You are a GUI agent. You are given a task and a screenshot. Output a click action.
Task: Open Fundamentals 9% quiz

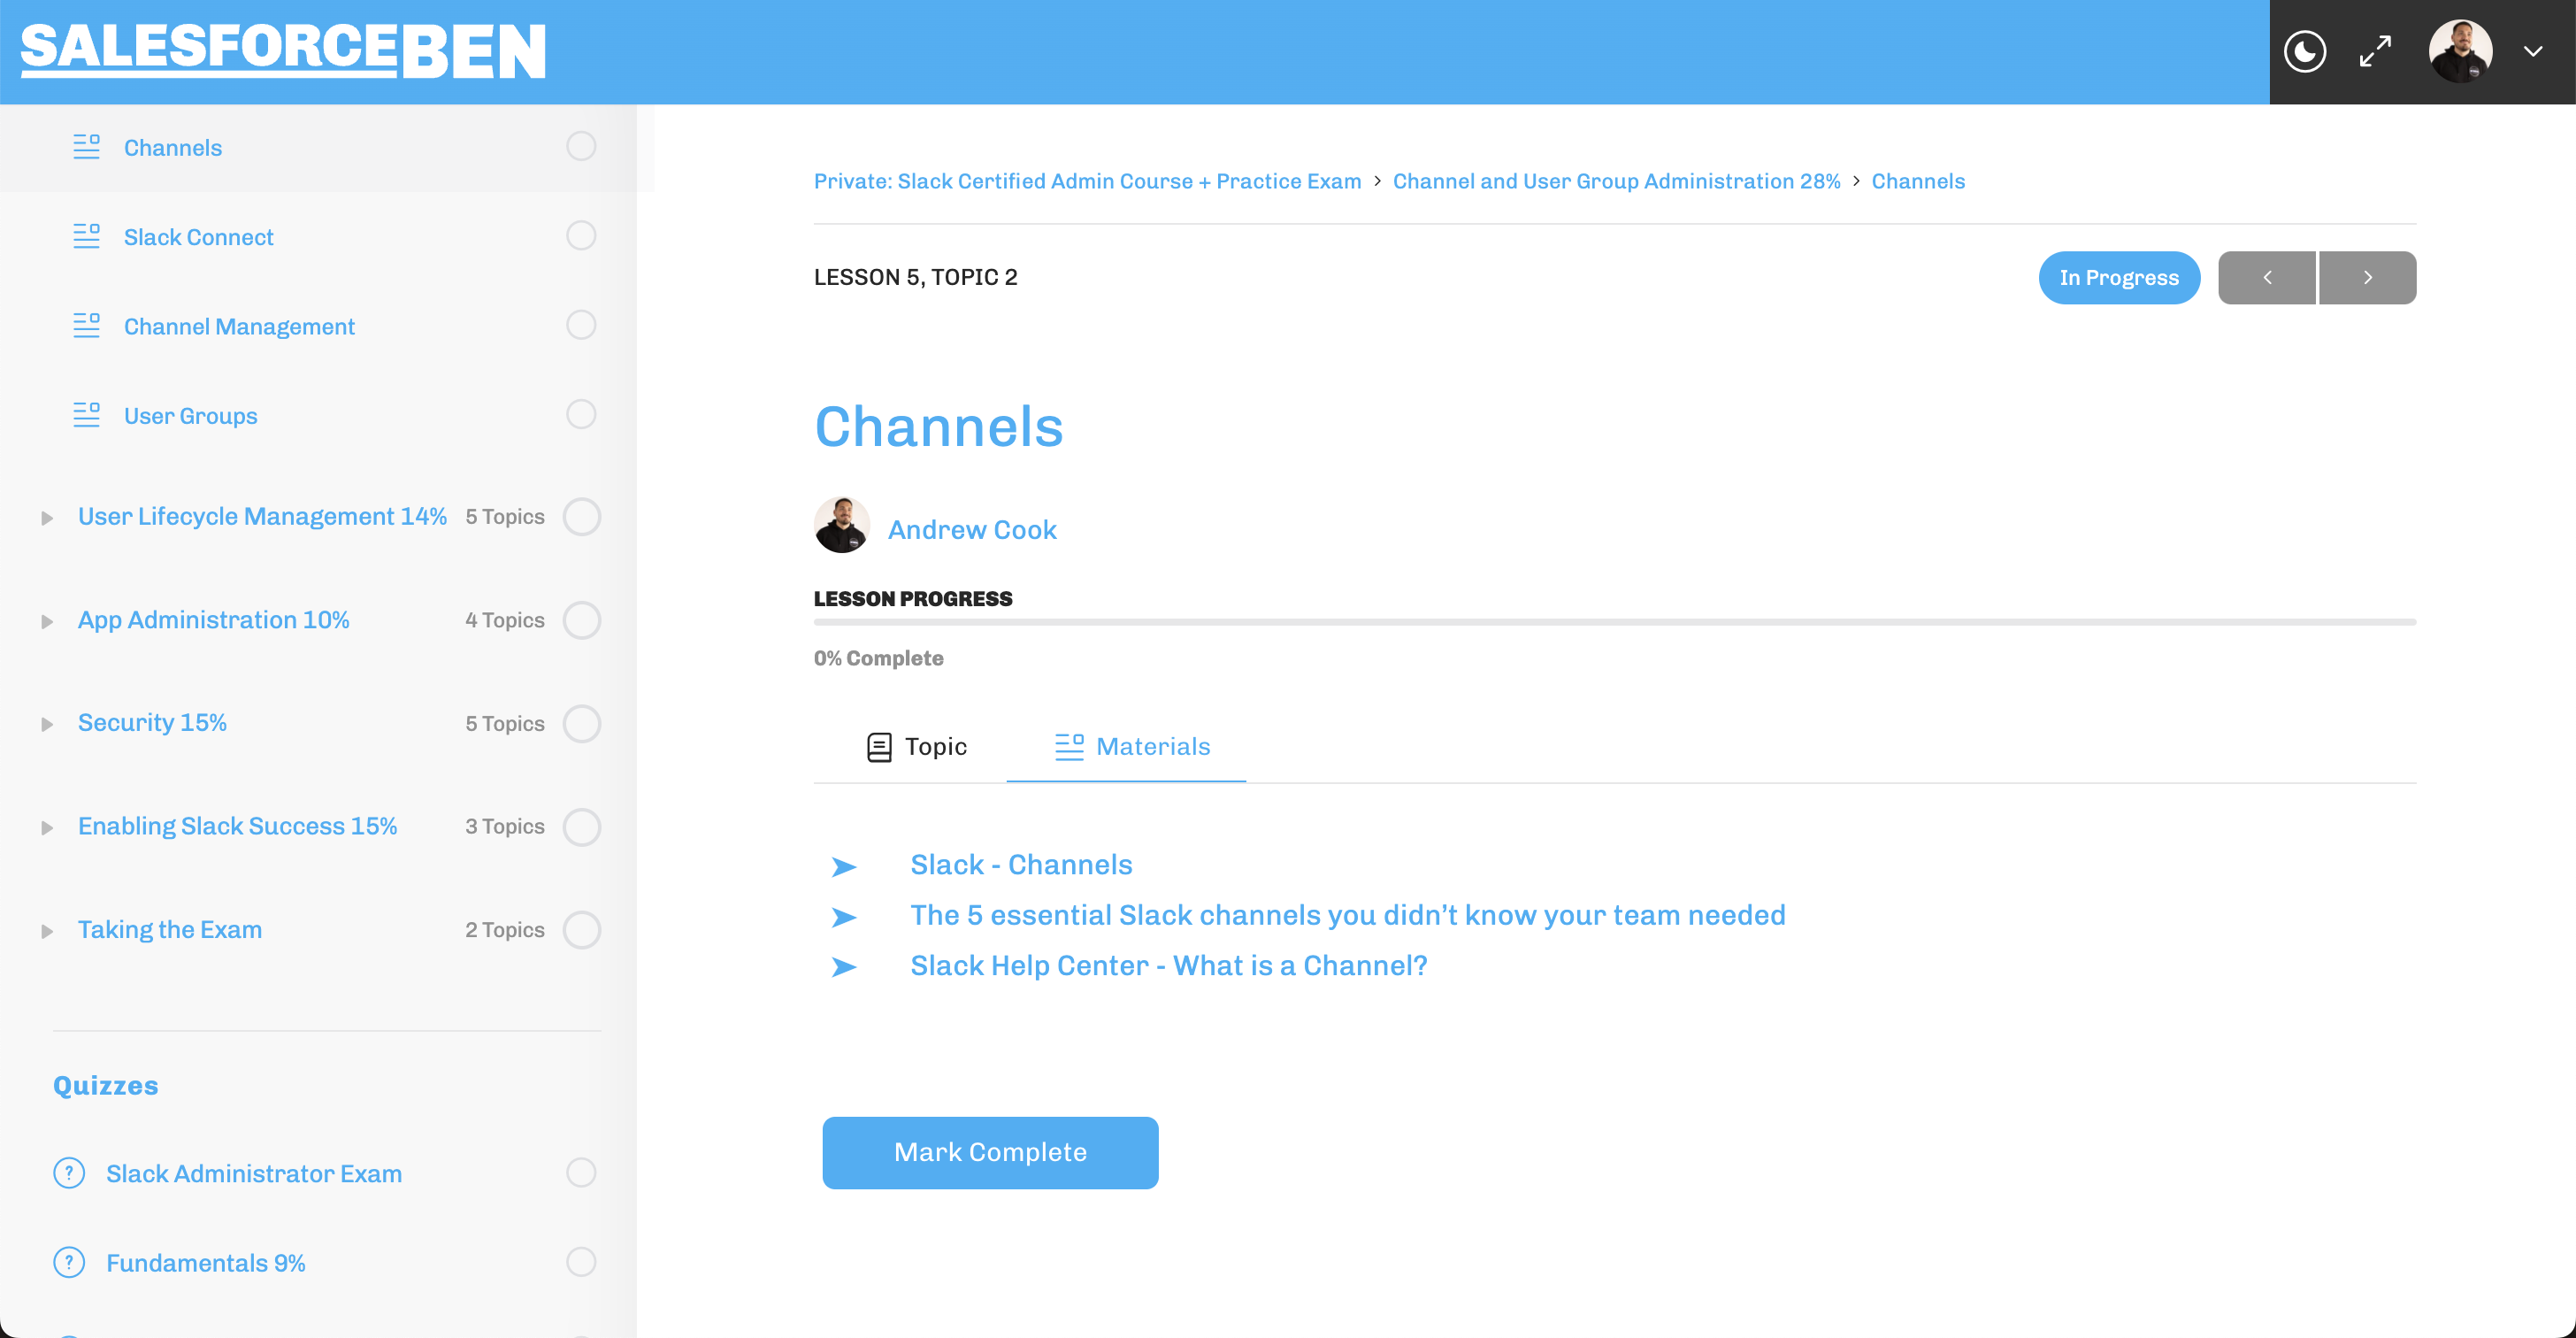click(x=206, y=1263)
